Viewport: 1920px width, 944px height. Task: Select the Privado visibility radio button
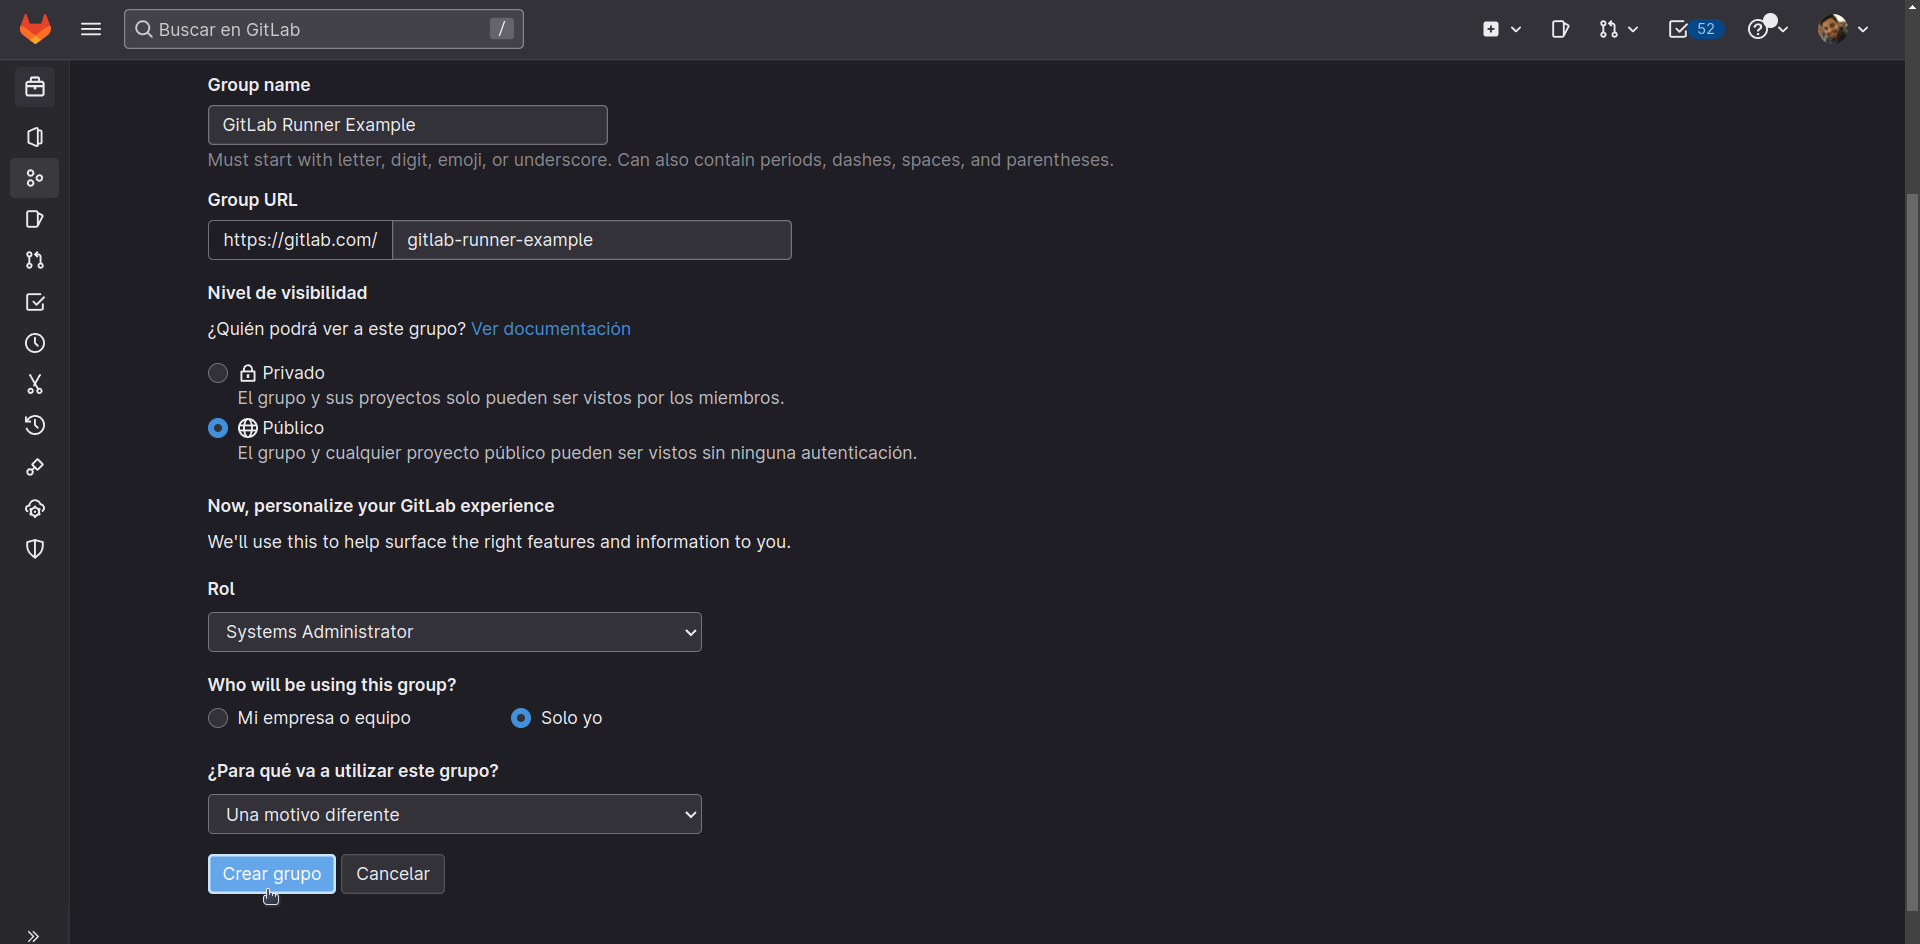pyautogui.click(x=218, y=373)
